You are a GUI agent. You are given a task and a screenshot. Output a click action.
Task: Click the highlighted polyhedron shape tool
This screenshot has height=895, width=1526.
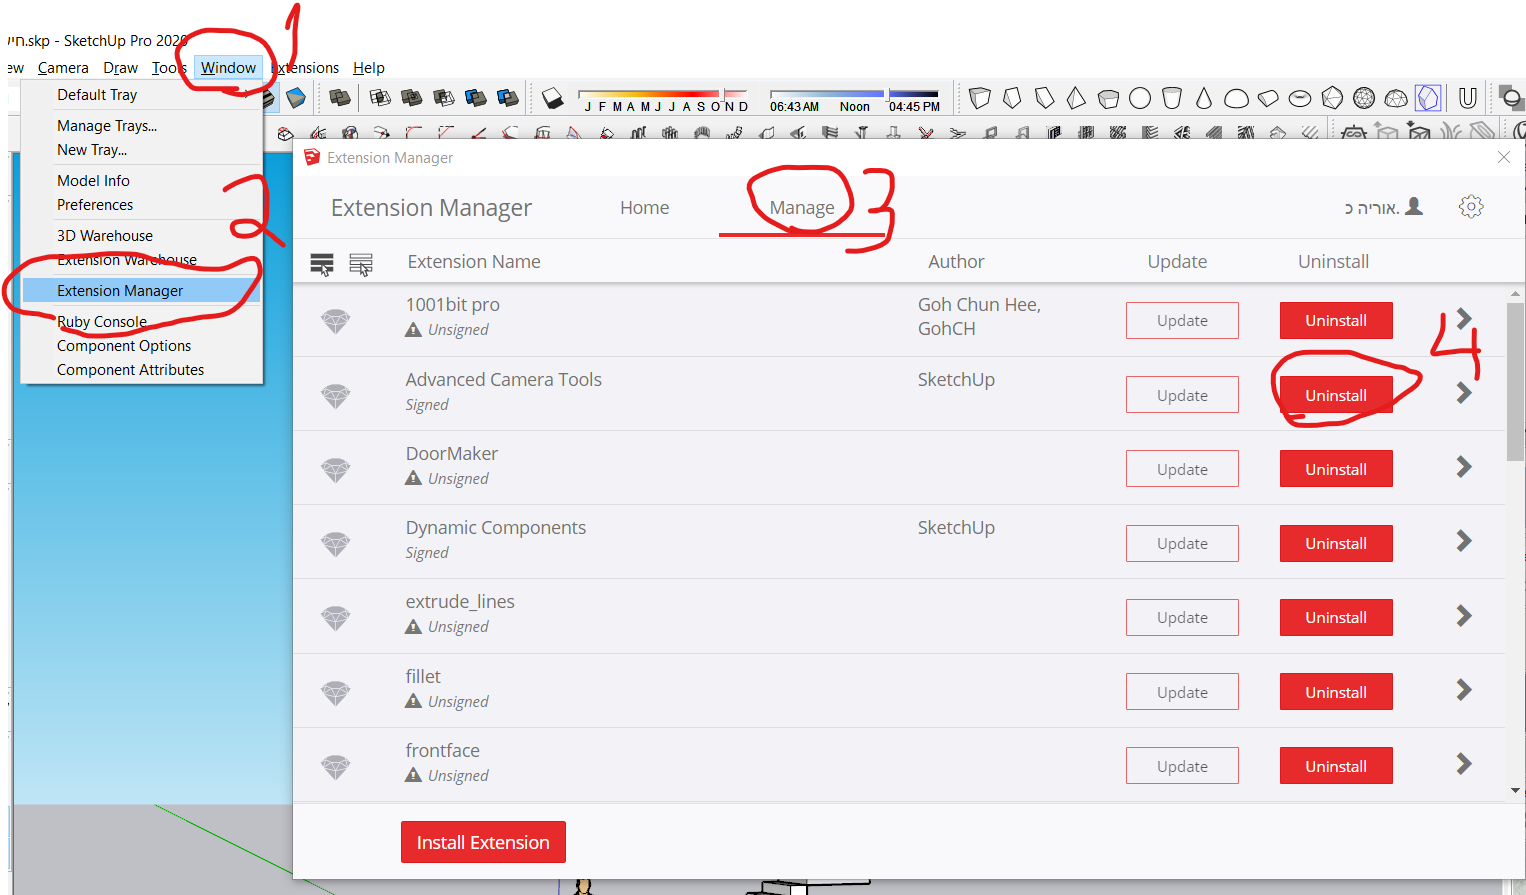click(x=1428, y=98)
